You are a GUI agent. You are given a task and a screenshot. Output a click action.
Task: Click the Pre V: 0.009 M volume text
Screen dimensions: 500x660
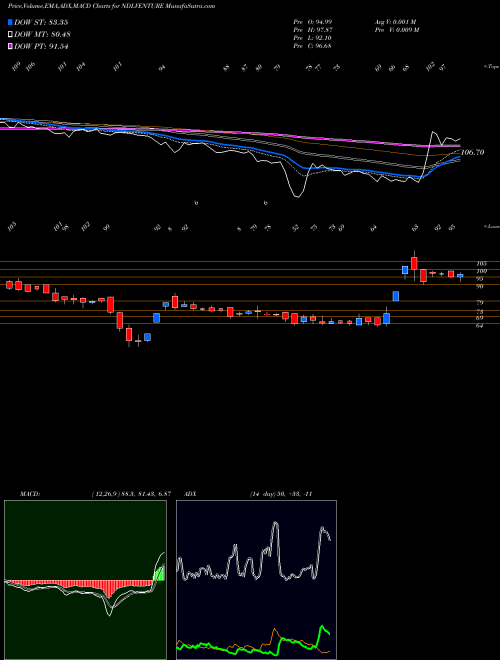(396, 30)
